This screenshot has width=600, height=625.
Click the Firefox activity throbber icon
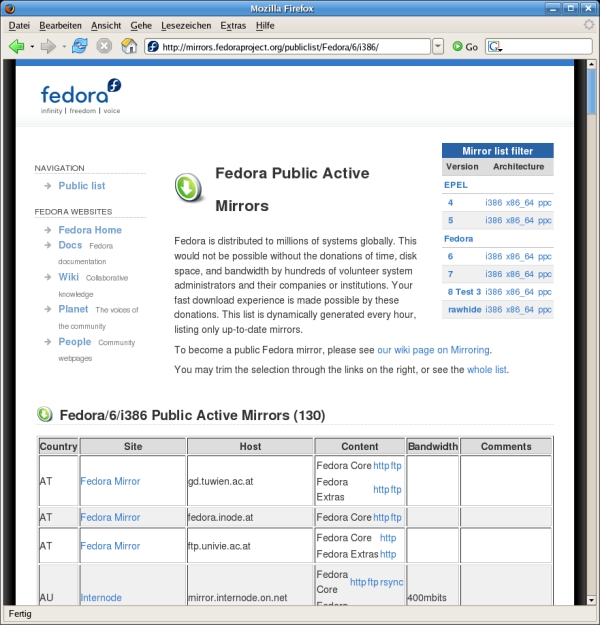(x=588, y=24)
